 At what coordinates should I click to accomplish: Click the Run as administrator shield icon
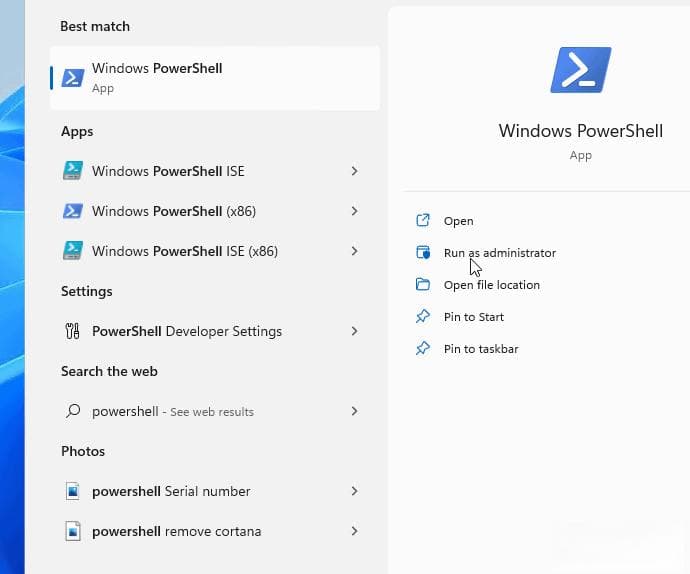click(x=423, y=253)
